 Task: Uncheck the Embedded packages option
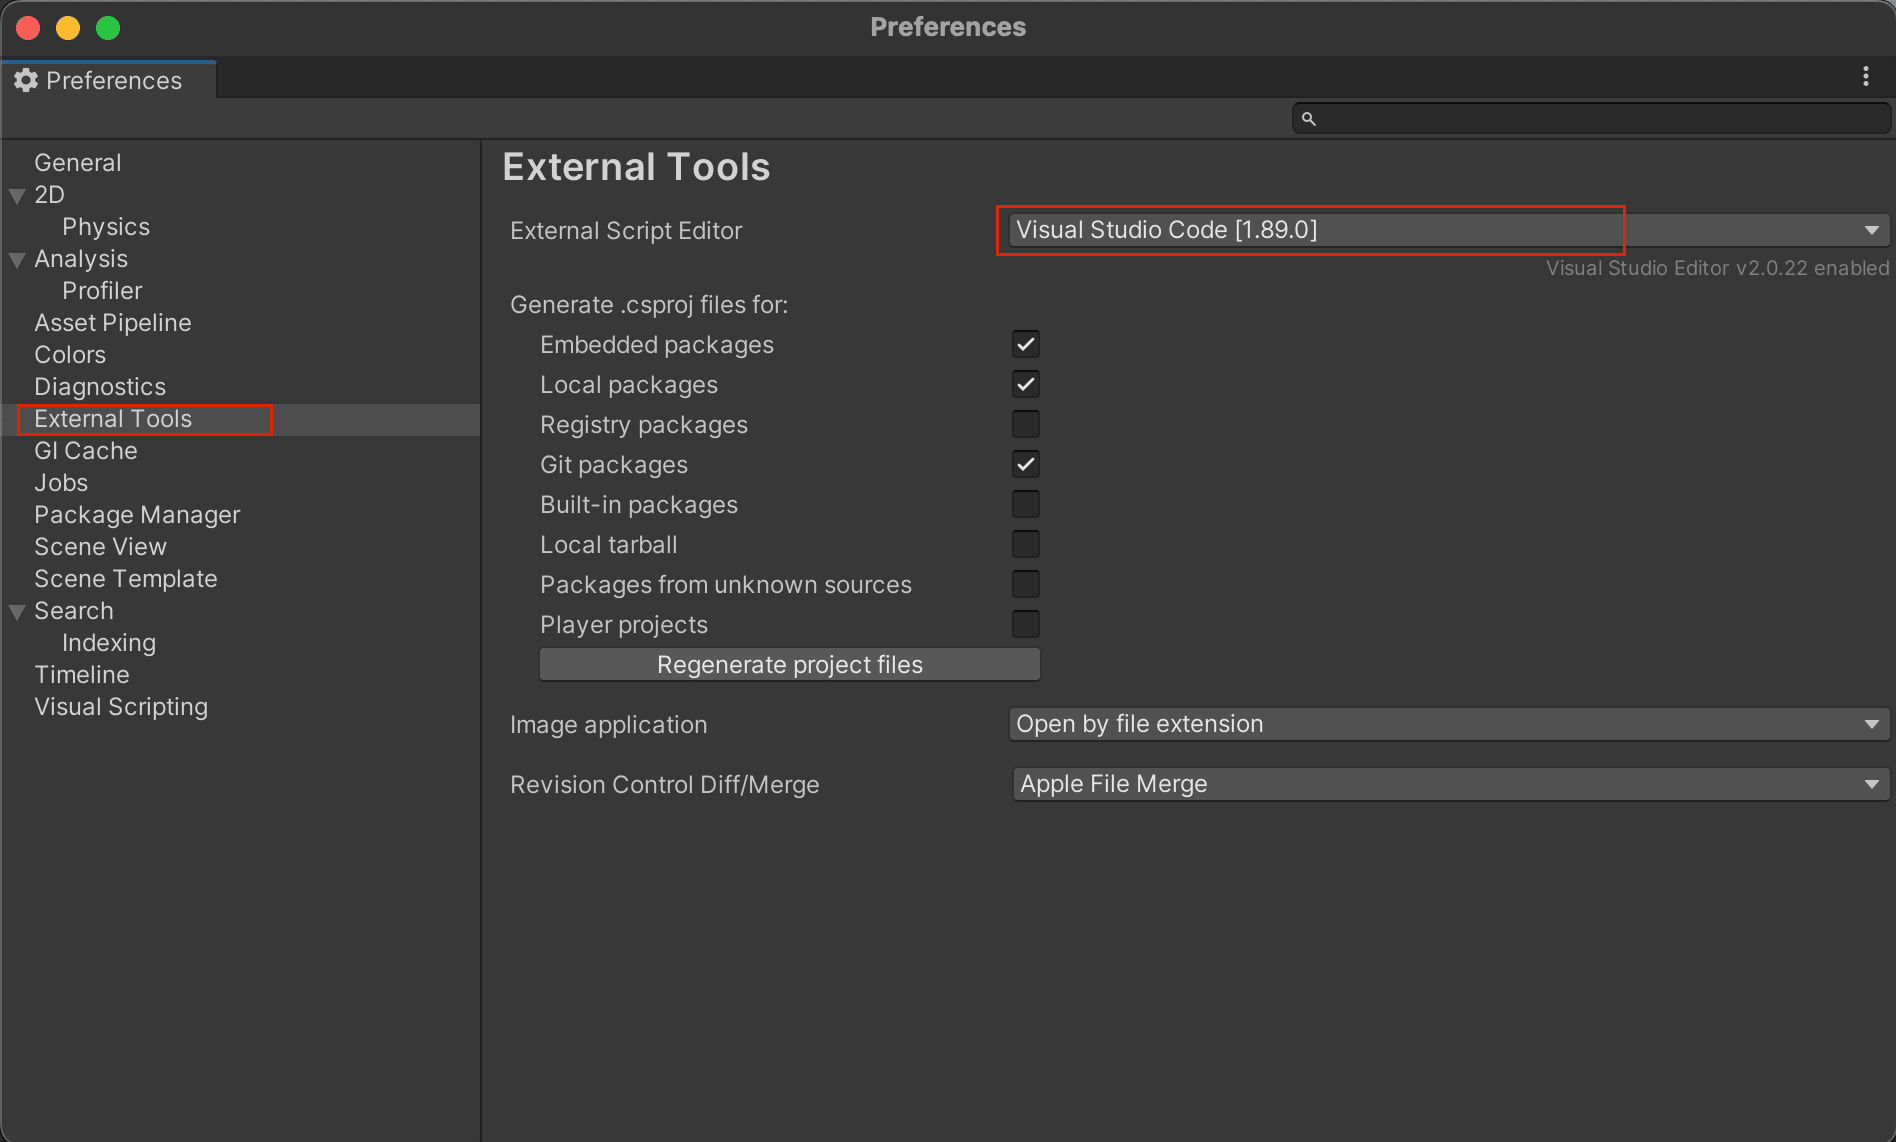1026,344
